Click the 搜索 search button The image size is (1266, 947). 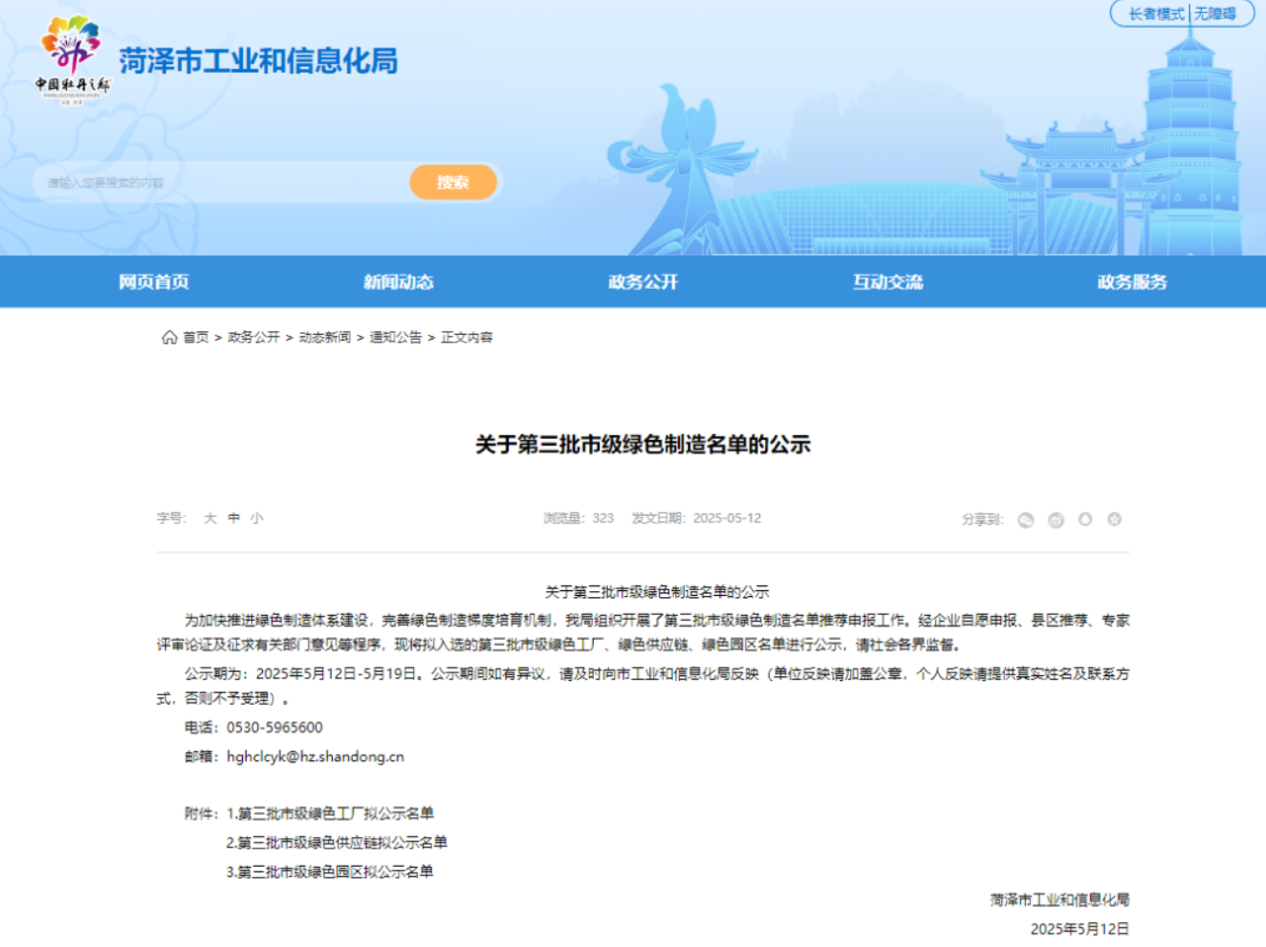pos(454,182)
